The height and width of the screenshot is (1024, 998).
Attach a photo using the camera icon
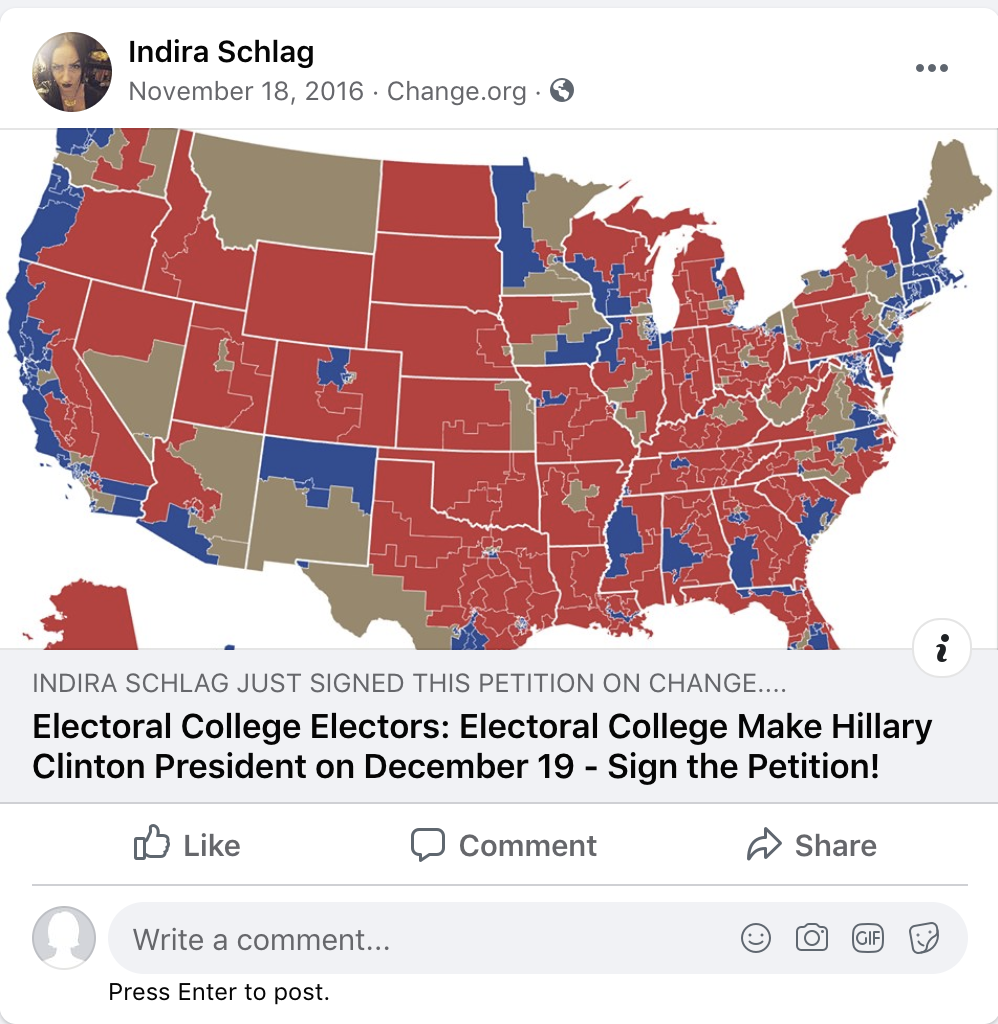pos(812,938)
